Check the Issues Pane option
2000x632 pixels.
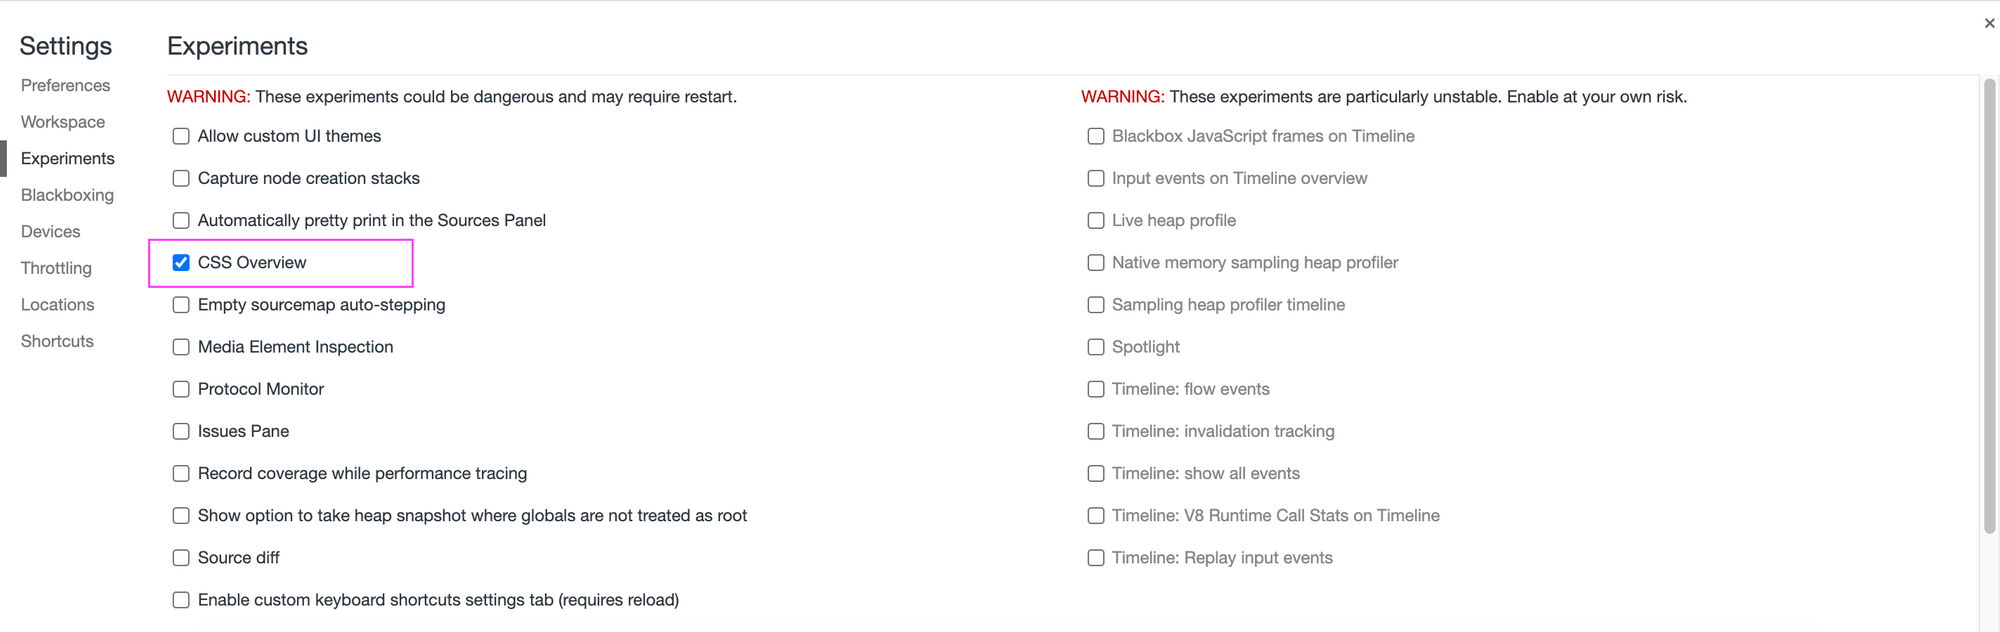[x=181, y=431]
